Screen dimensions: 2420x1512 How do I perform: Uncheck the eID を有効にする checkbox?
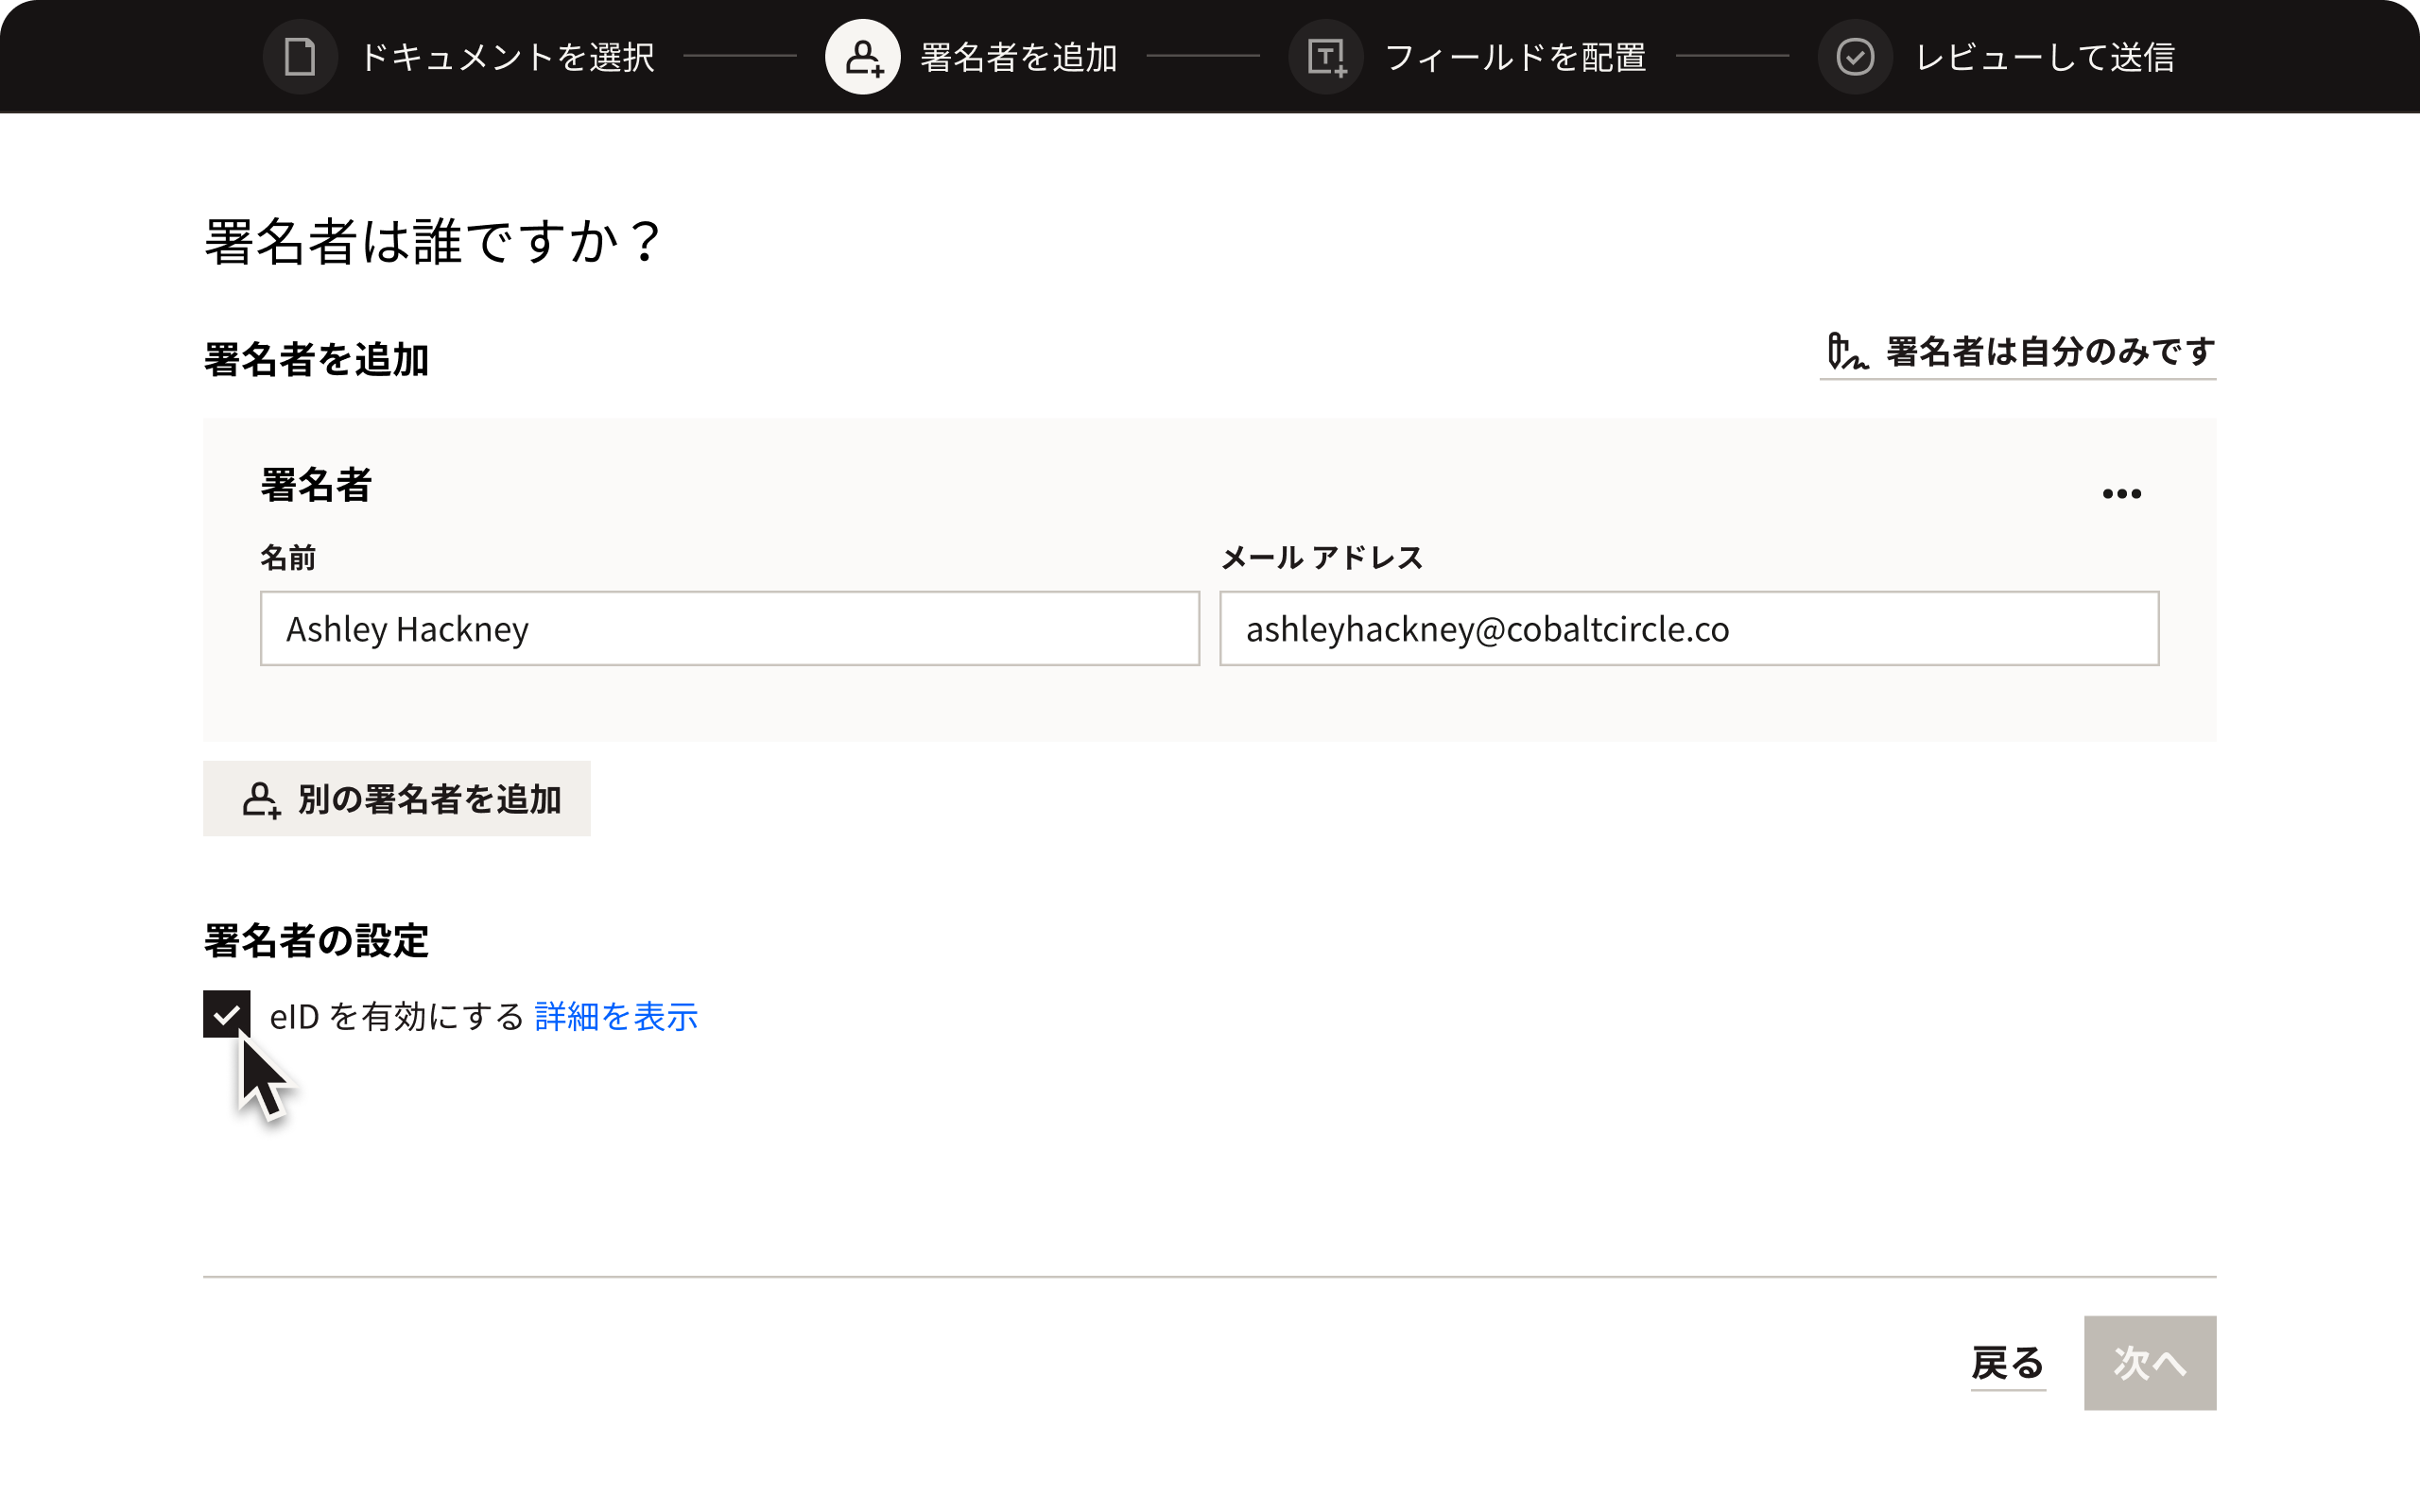pyautogui.click(x=227, y=1015)
